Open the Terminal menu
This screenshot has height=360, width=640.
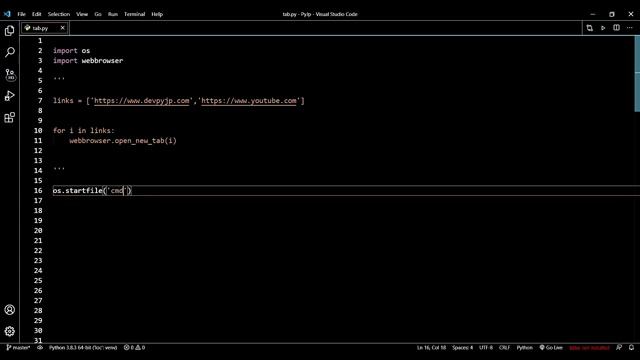[134, 14]
